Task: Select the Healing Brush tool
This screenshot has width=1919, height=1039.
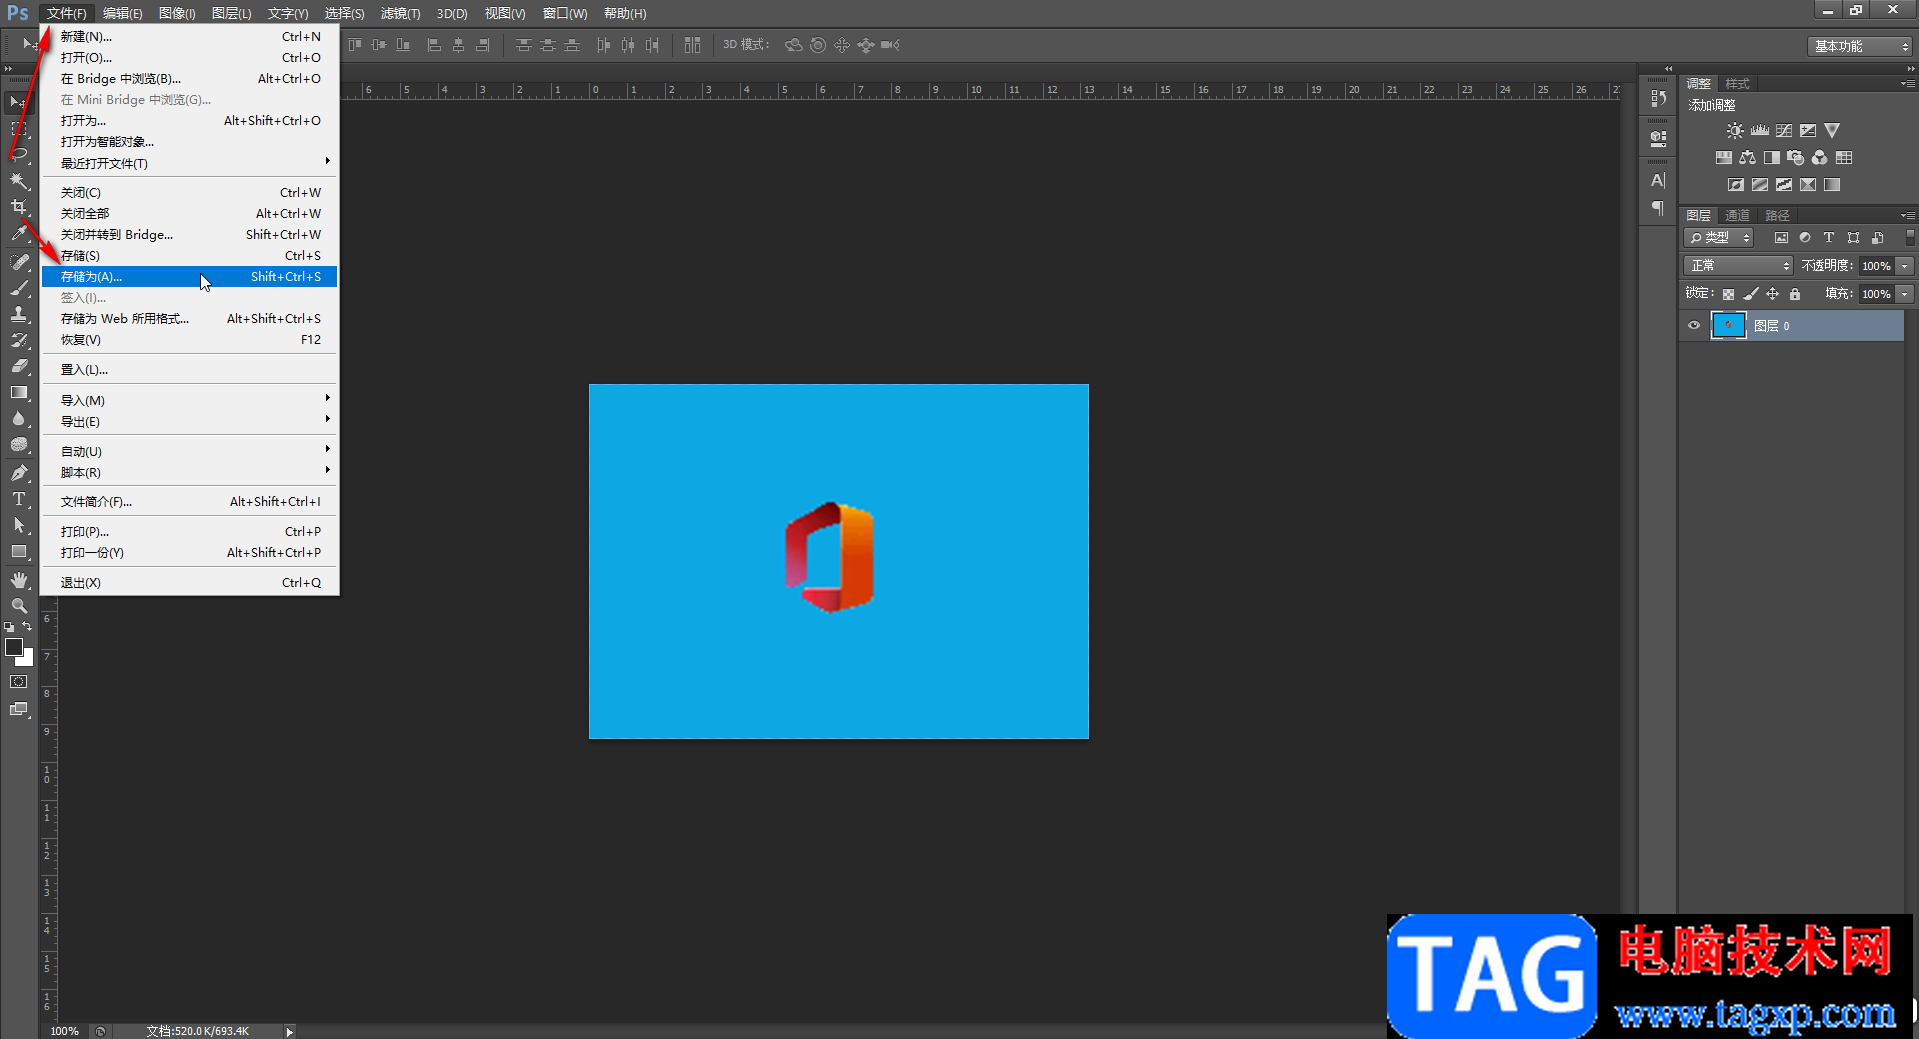Action: coord(18,262)
